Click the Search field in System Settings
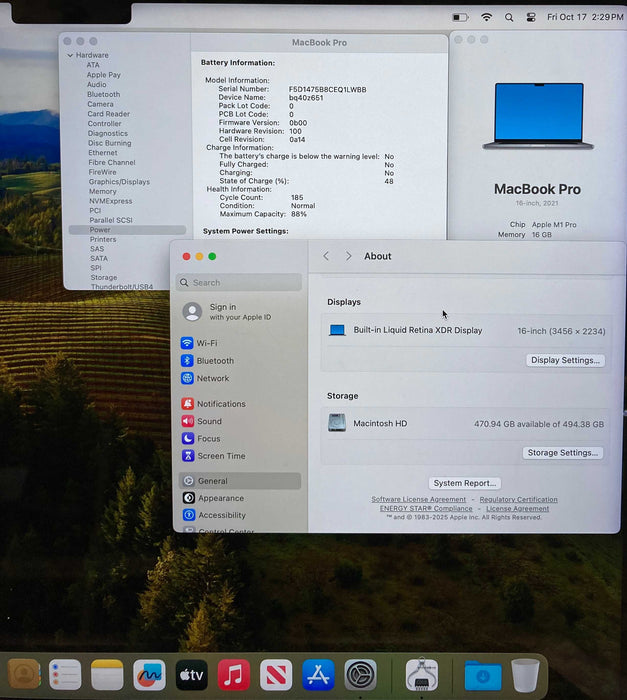Image resolution: width=627 pixels, height=700 pixels. coord(239,283)
